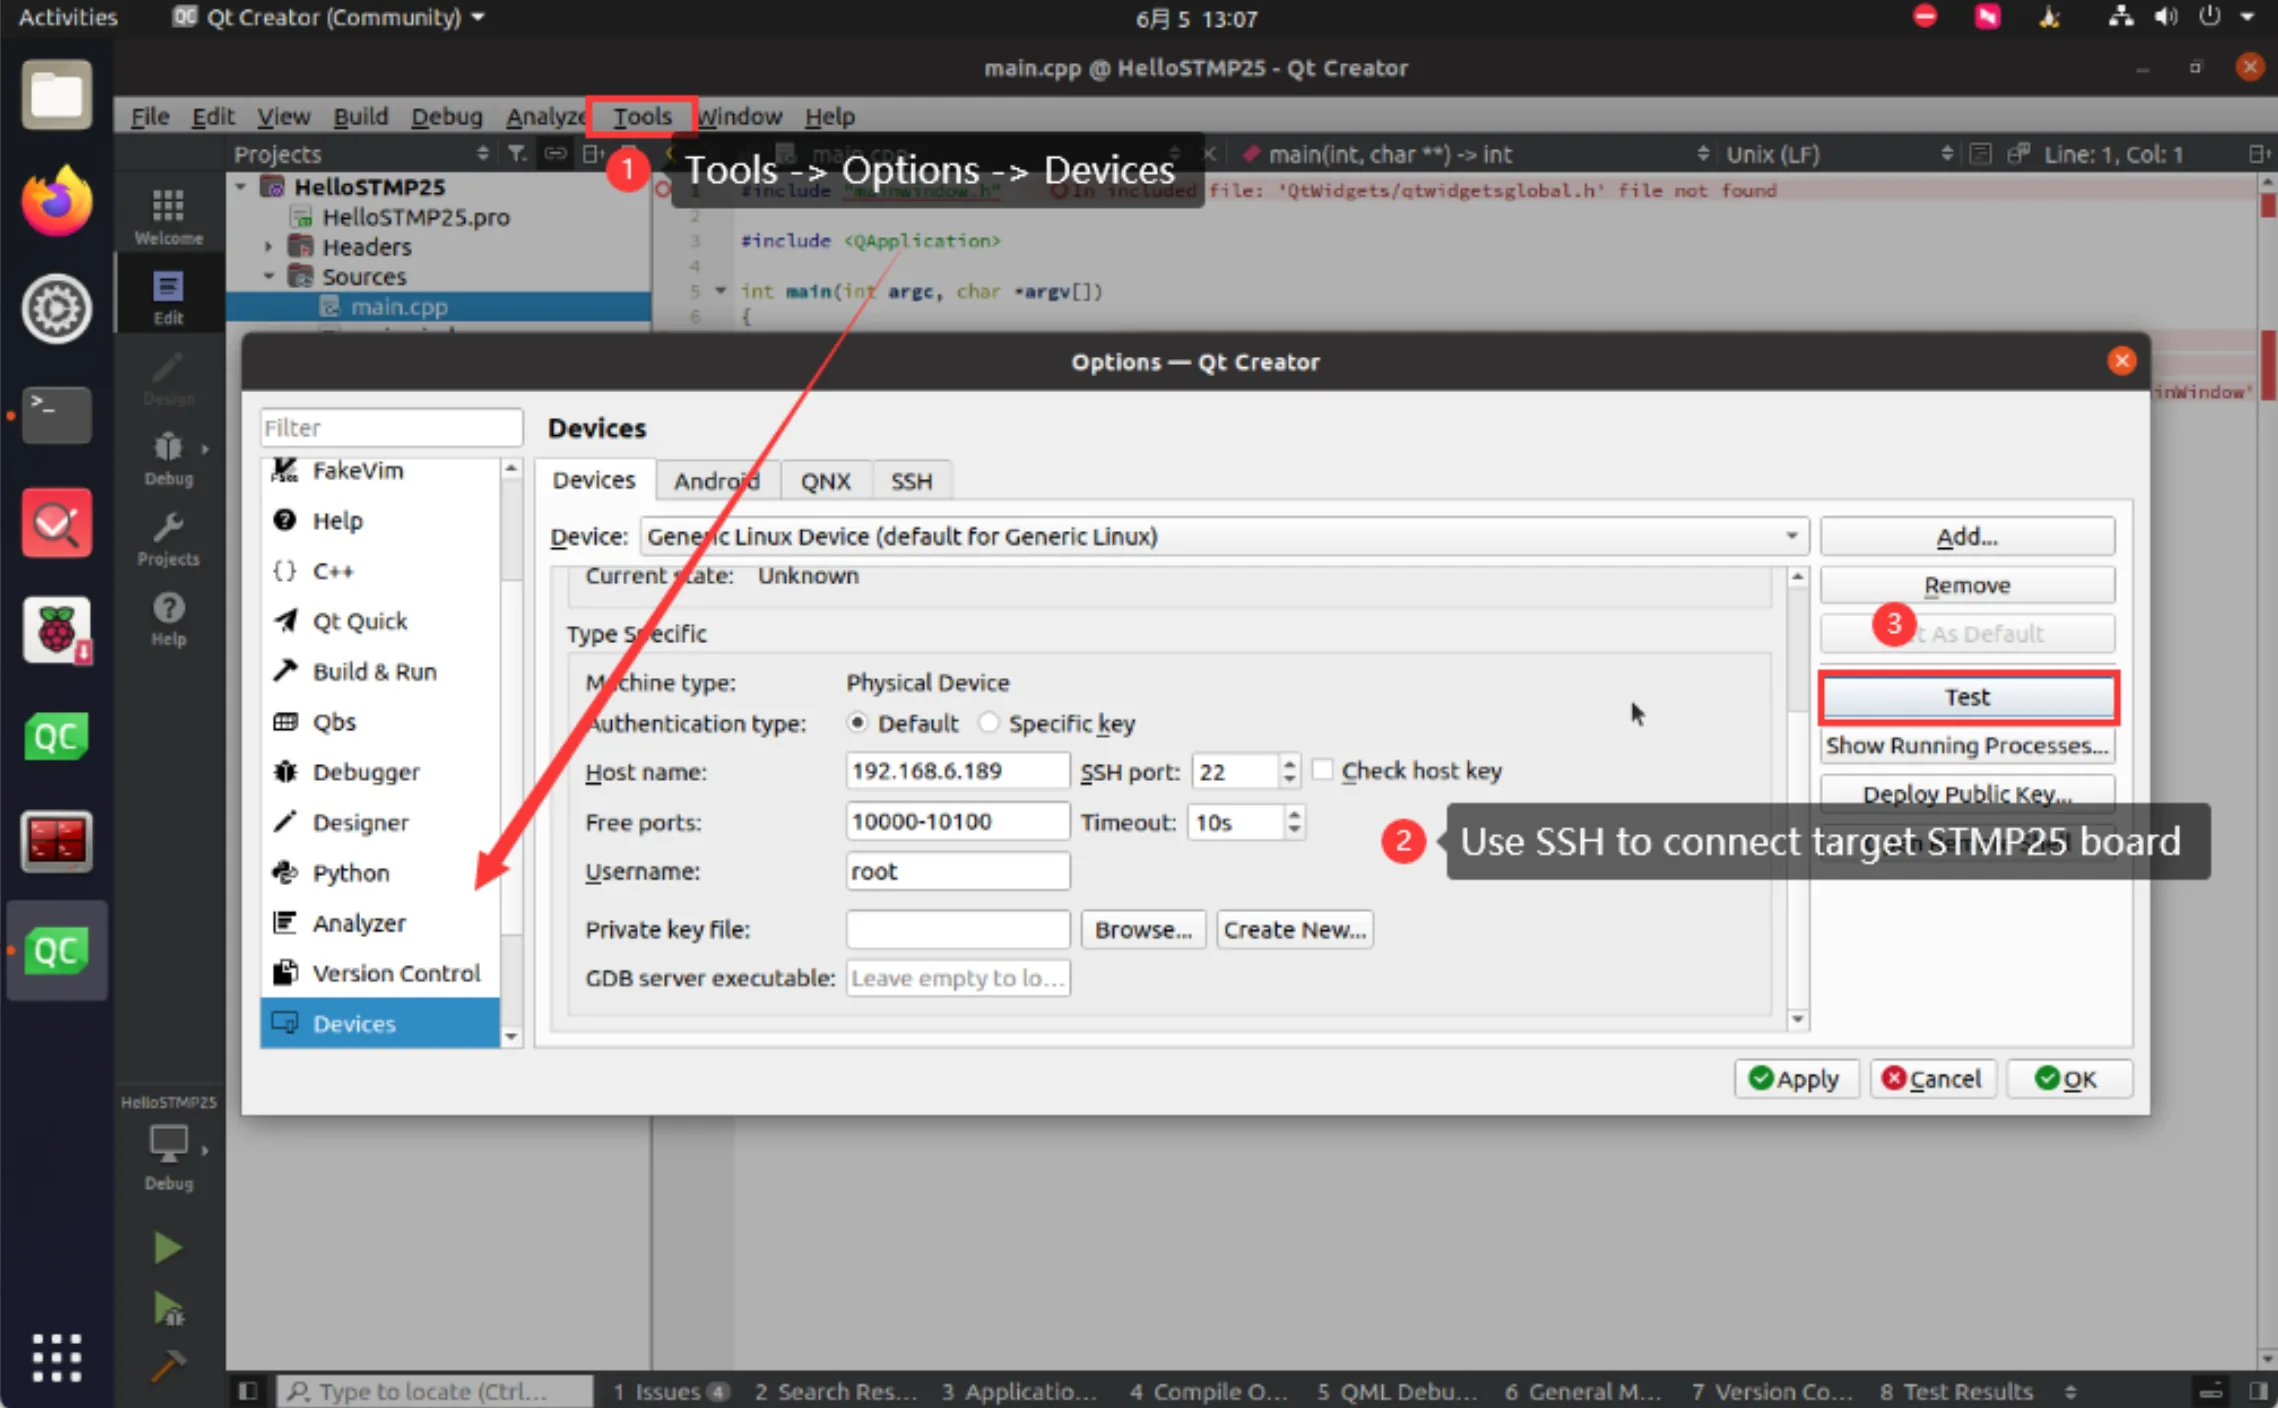Open the 1 Issues output pane
This screenshot has height=1408, width=2278.
(670, 1391)
